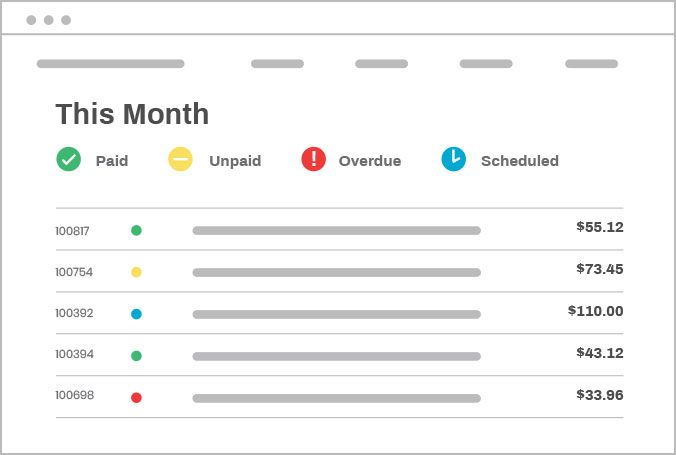Open invoice number 100754

(74, 272)
